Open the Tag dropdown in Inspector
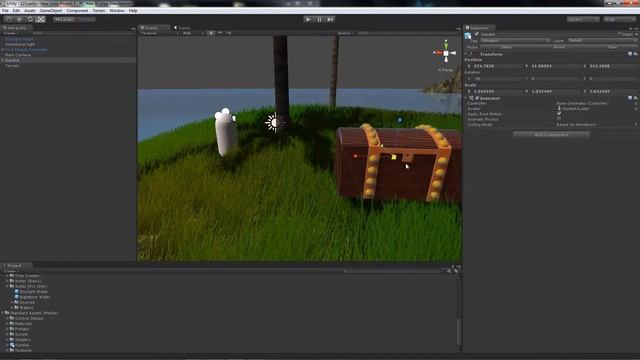The image size is (640, 360). 515,40
